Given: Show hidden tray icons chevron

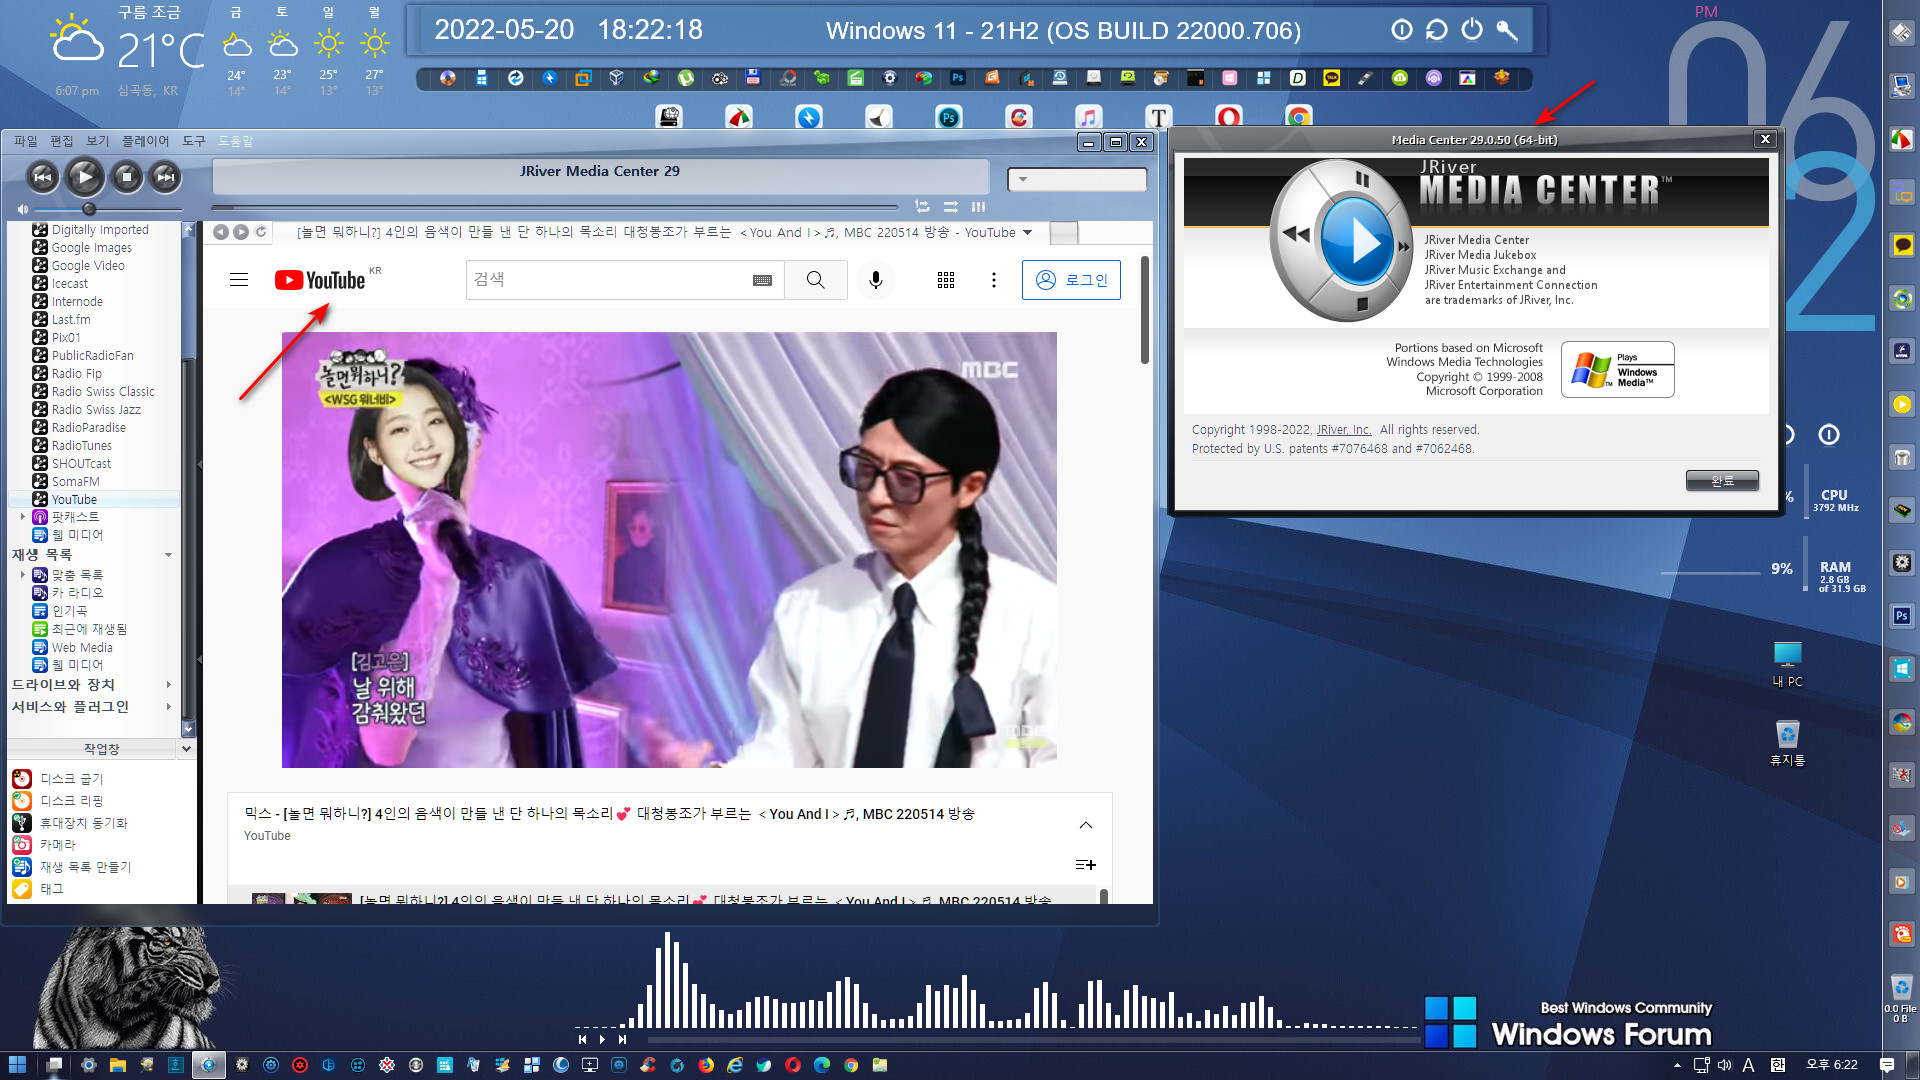Looking at the screenshot, I should tap(1677, 1065).
